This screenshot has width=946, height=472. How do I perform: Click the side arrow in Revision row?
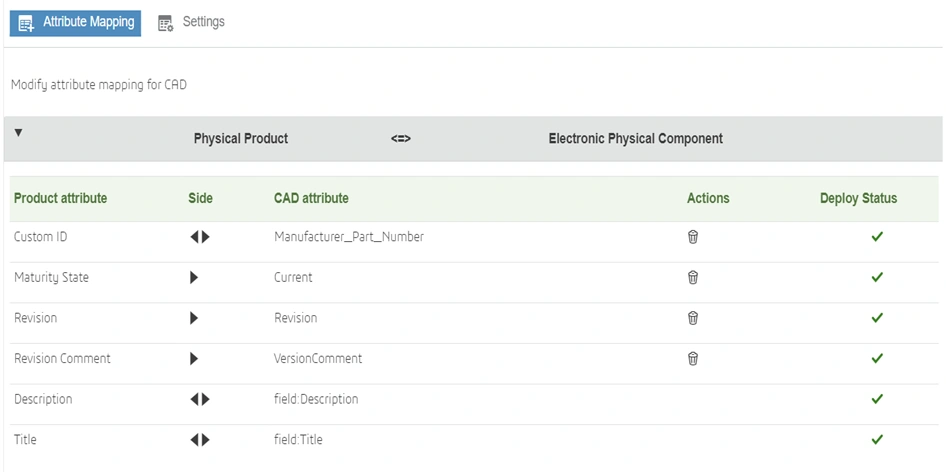point(194,318)
